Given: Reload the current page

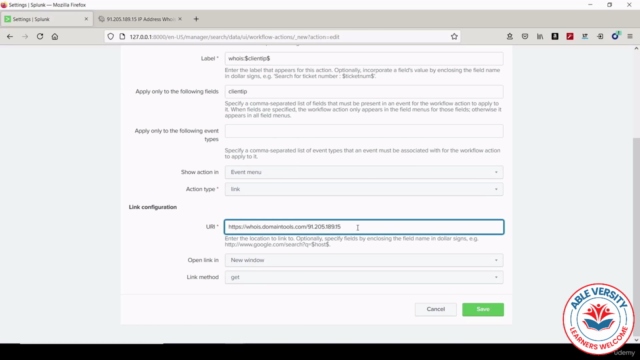Looking at the screenshot, I should click(x=40, y=36).
